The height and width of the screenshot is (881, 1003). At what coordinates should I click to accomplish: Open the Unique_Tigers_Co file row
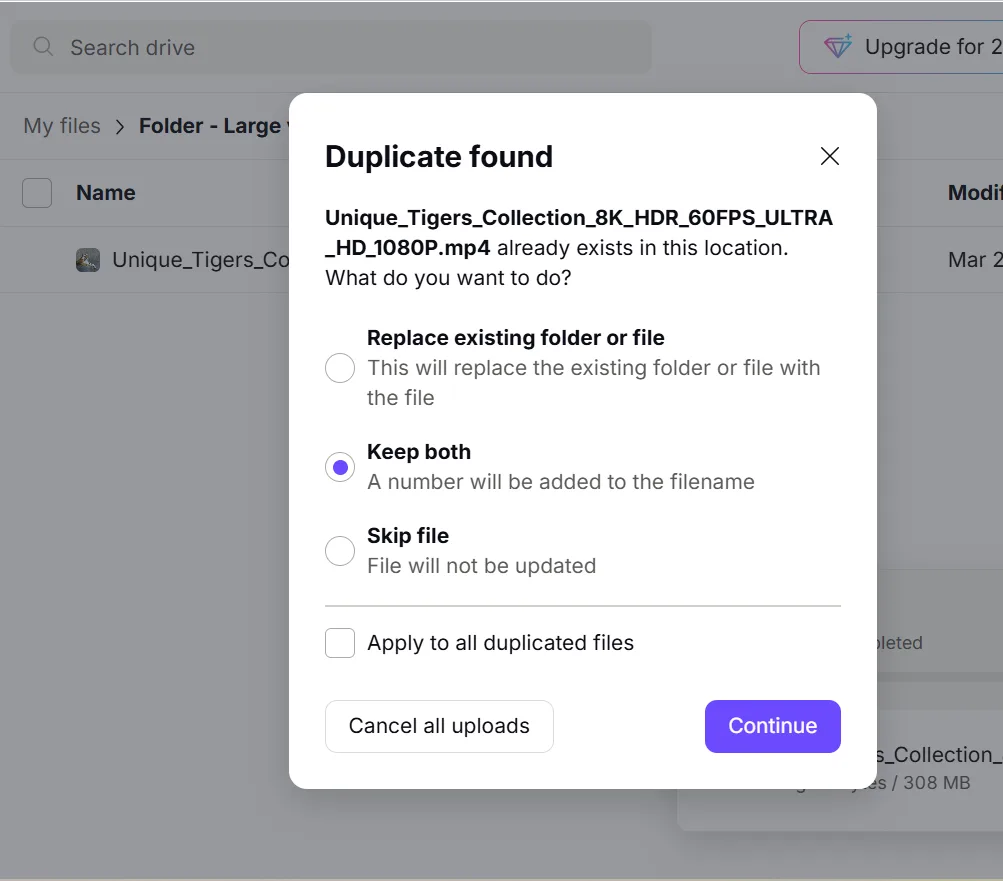coord(200,260)
